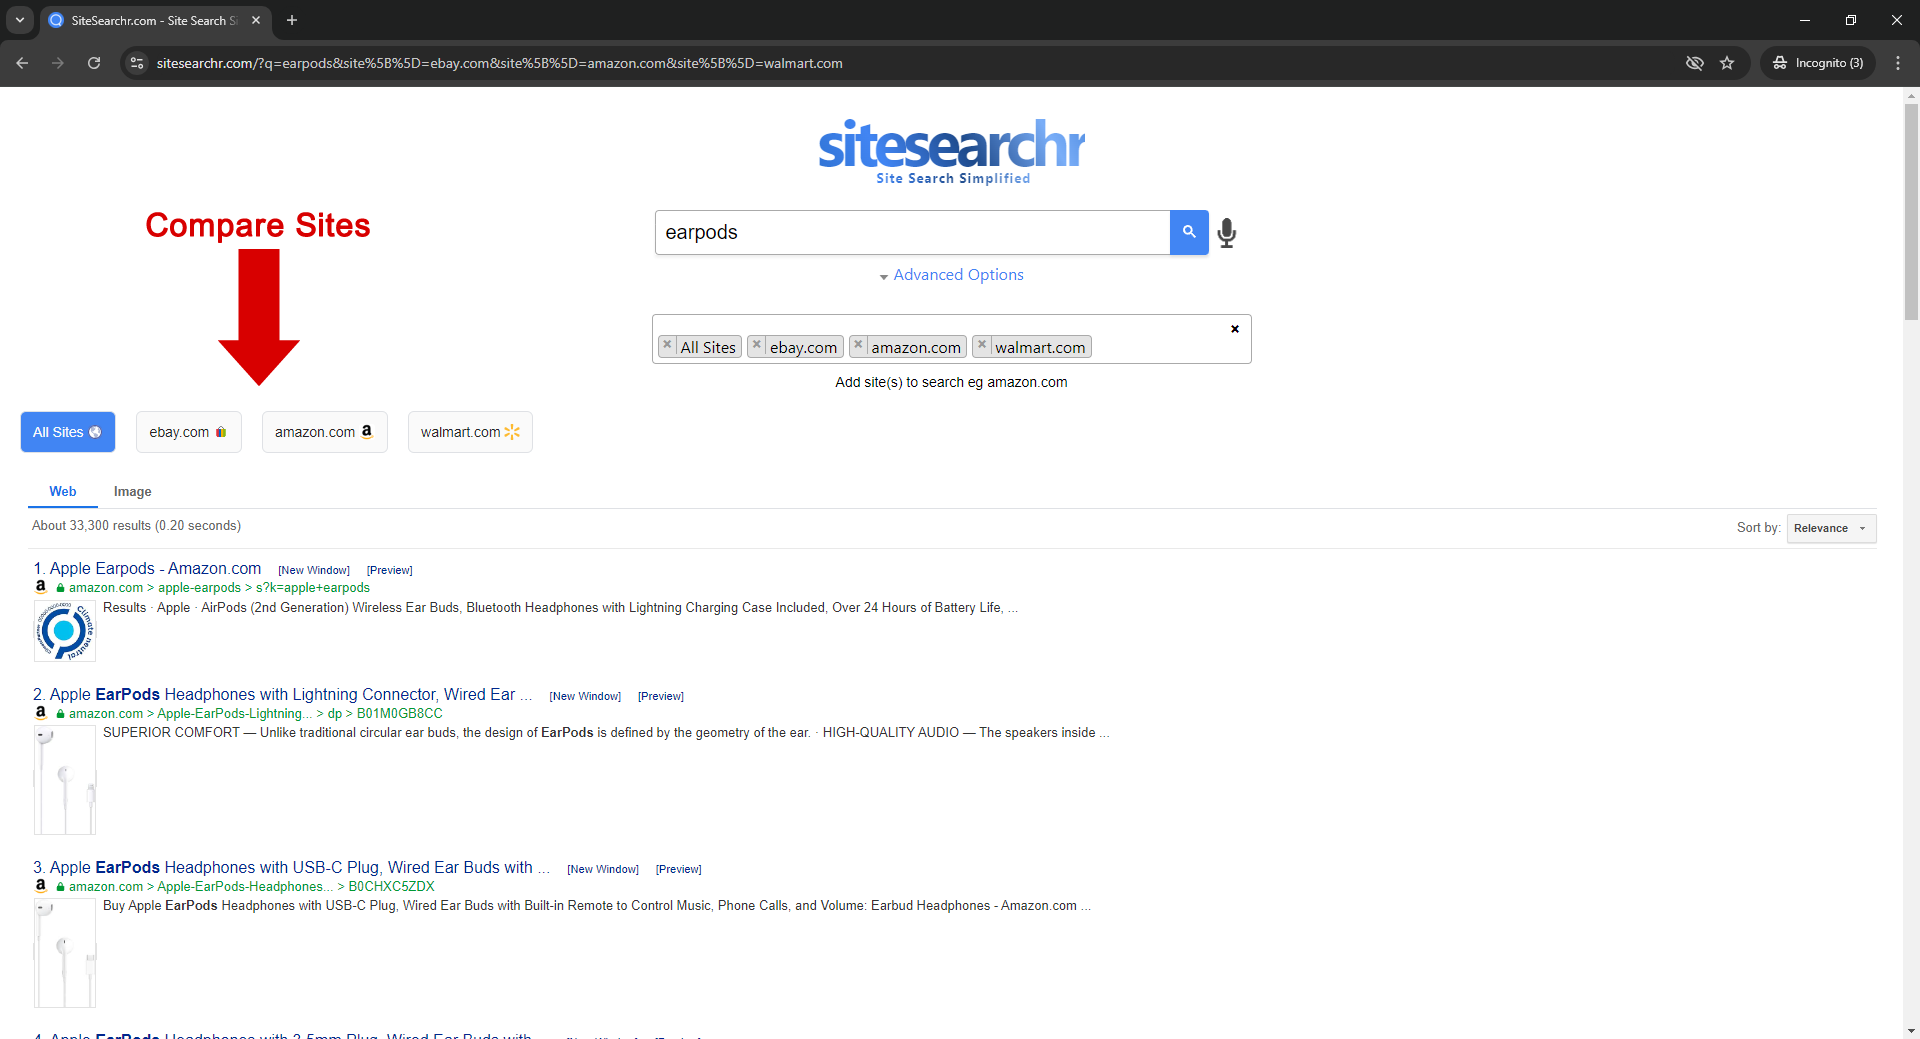Screen dimensions: 1920x1039
Task: Click the browser address bar URL
Action: click(x=500, y=63)
